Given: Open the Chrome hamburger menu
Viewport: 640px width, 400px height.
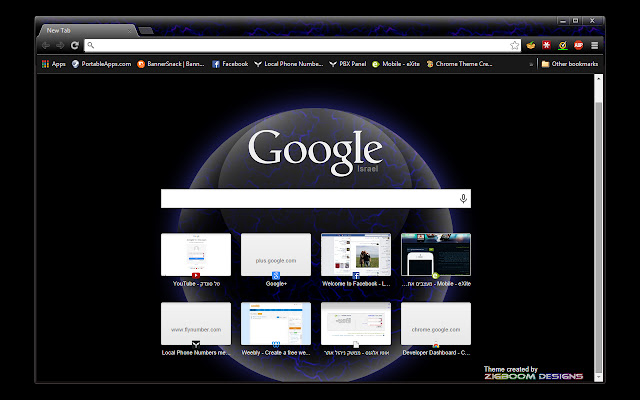Looking at the screenshot, I should 595,45.
